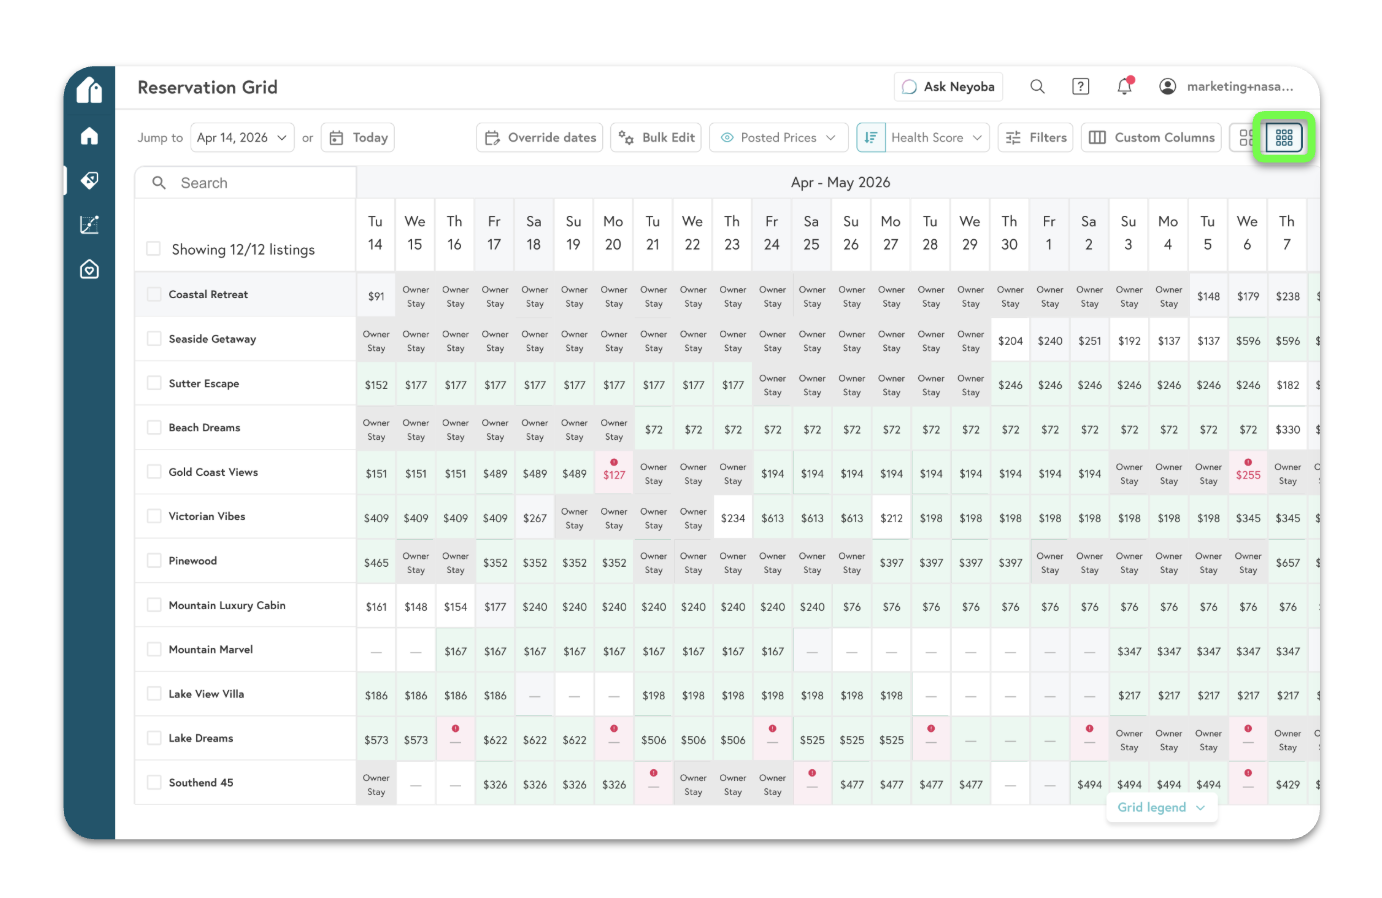Open the house-with-heart listings icon in sidebar

tap(89, 269)
